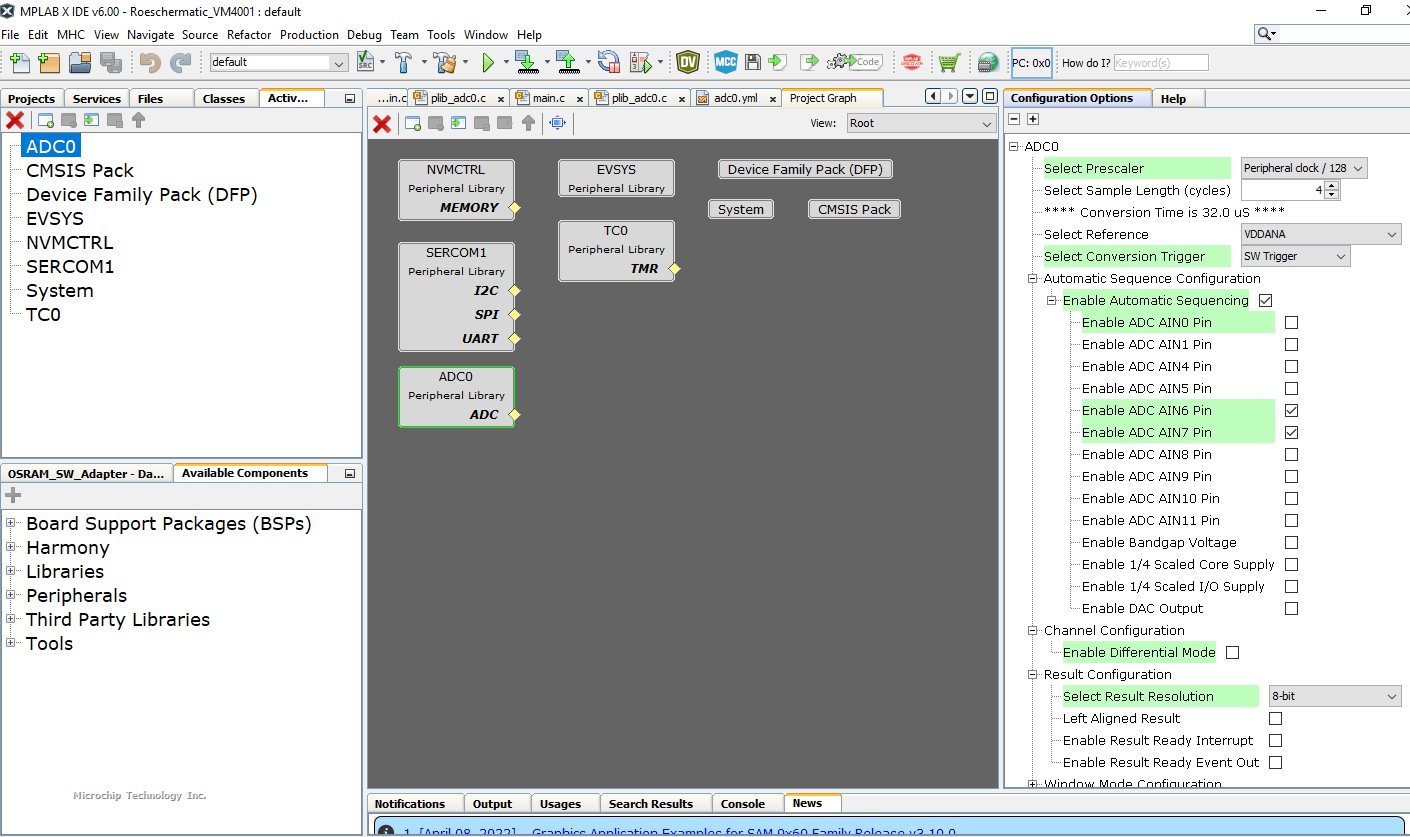Select the CMSIS Pack block in Project Graph
This screenshot has width=1410, height=837.
(854, 209)
